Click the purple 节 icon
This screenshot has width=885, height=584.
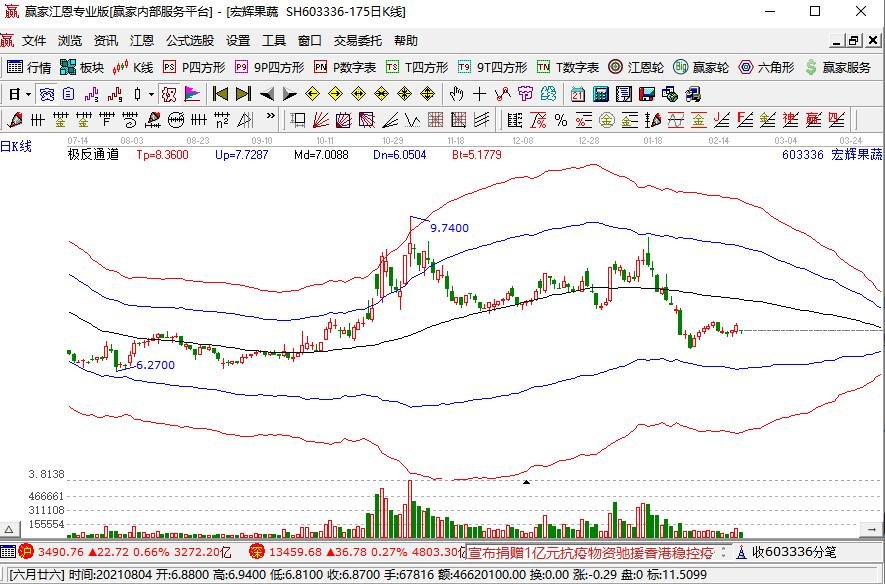525,94
